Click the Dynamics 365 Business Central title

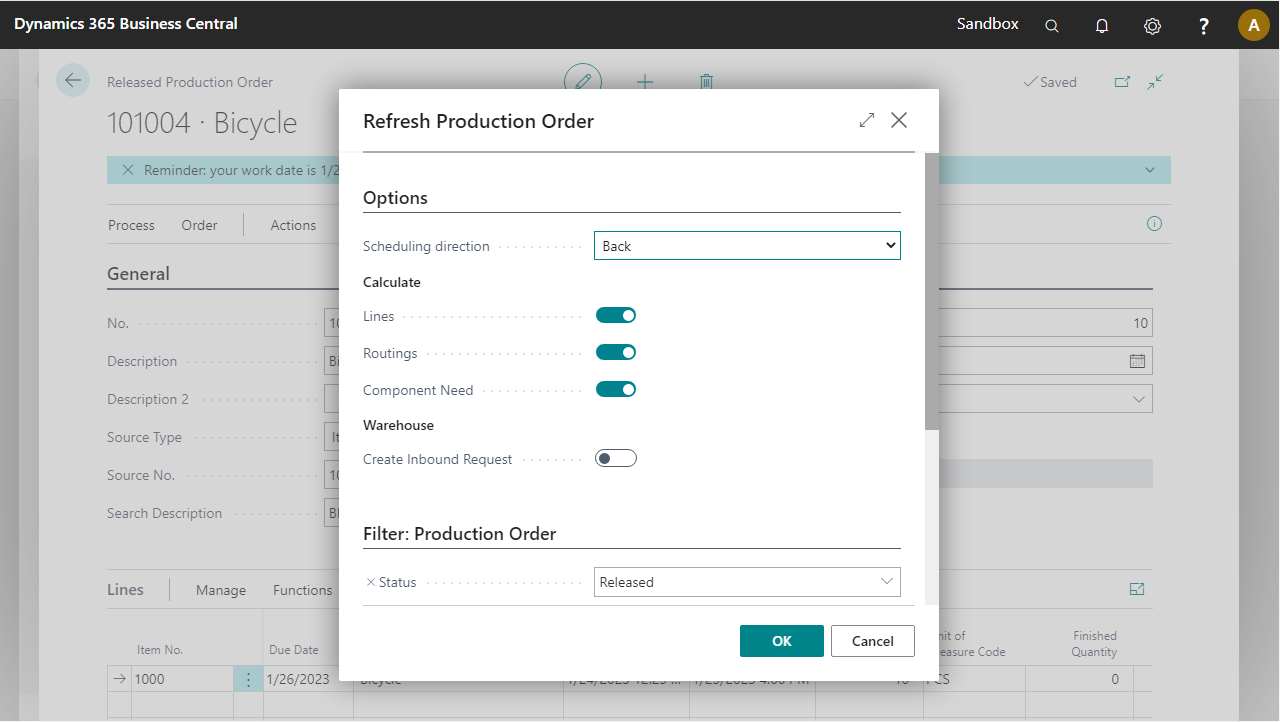[126, 24]
